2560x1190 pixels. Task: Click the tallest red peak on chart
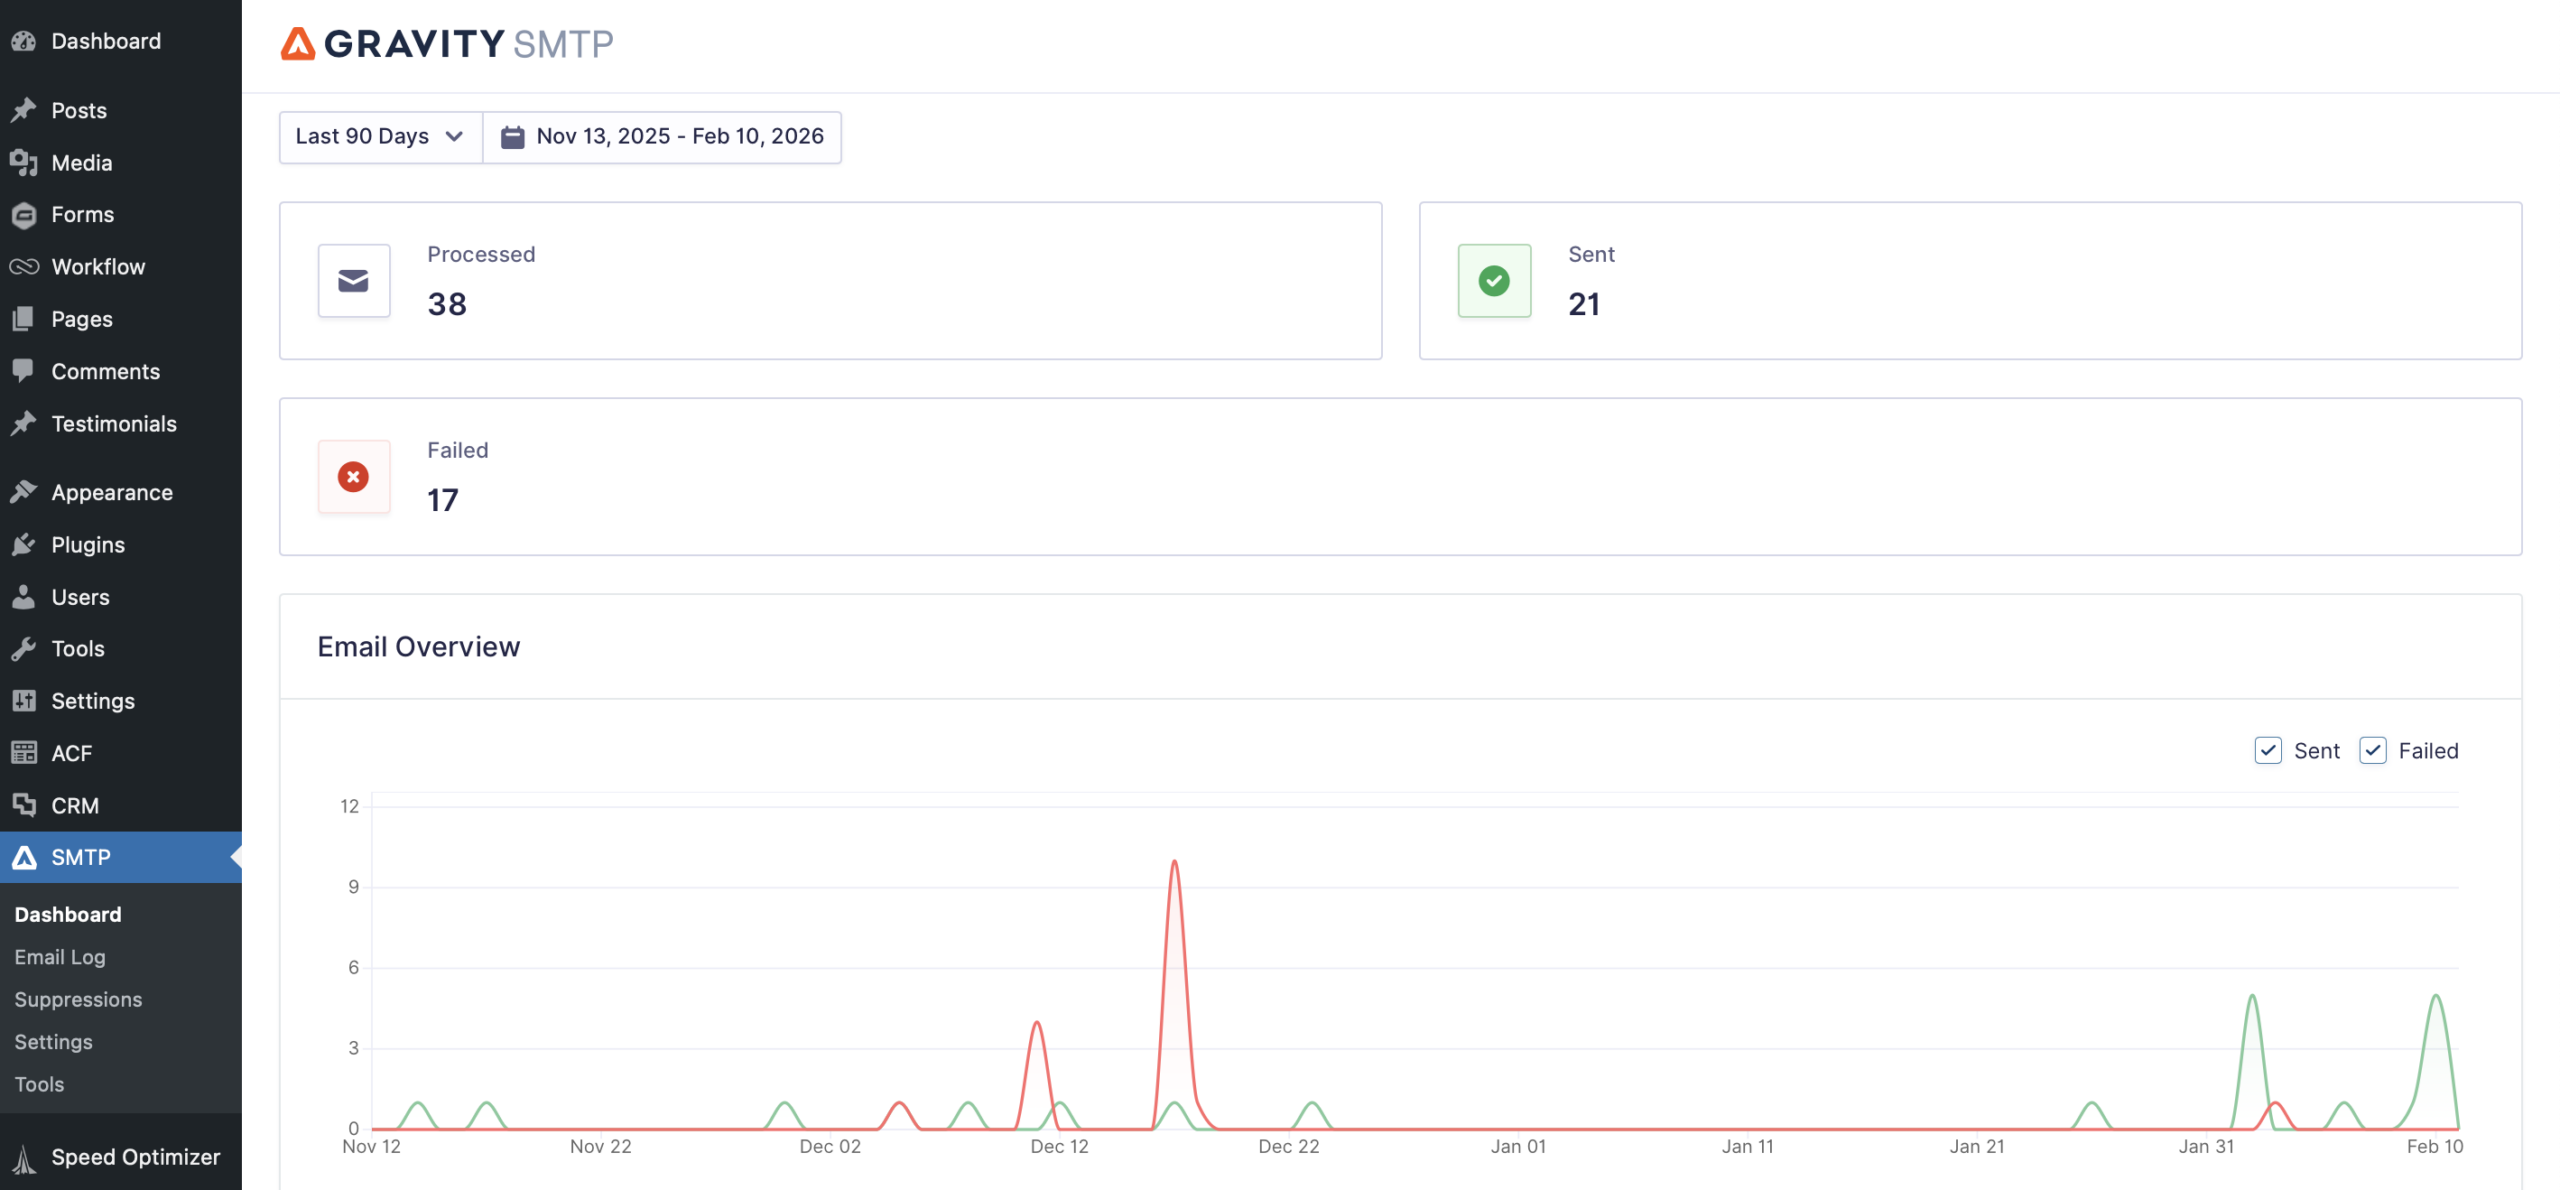(1174, 863)
